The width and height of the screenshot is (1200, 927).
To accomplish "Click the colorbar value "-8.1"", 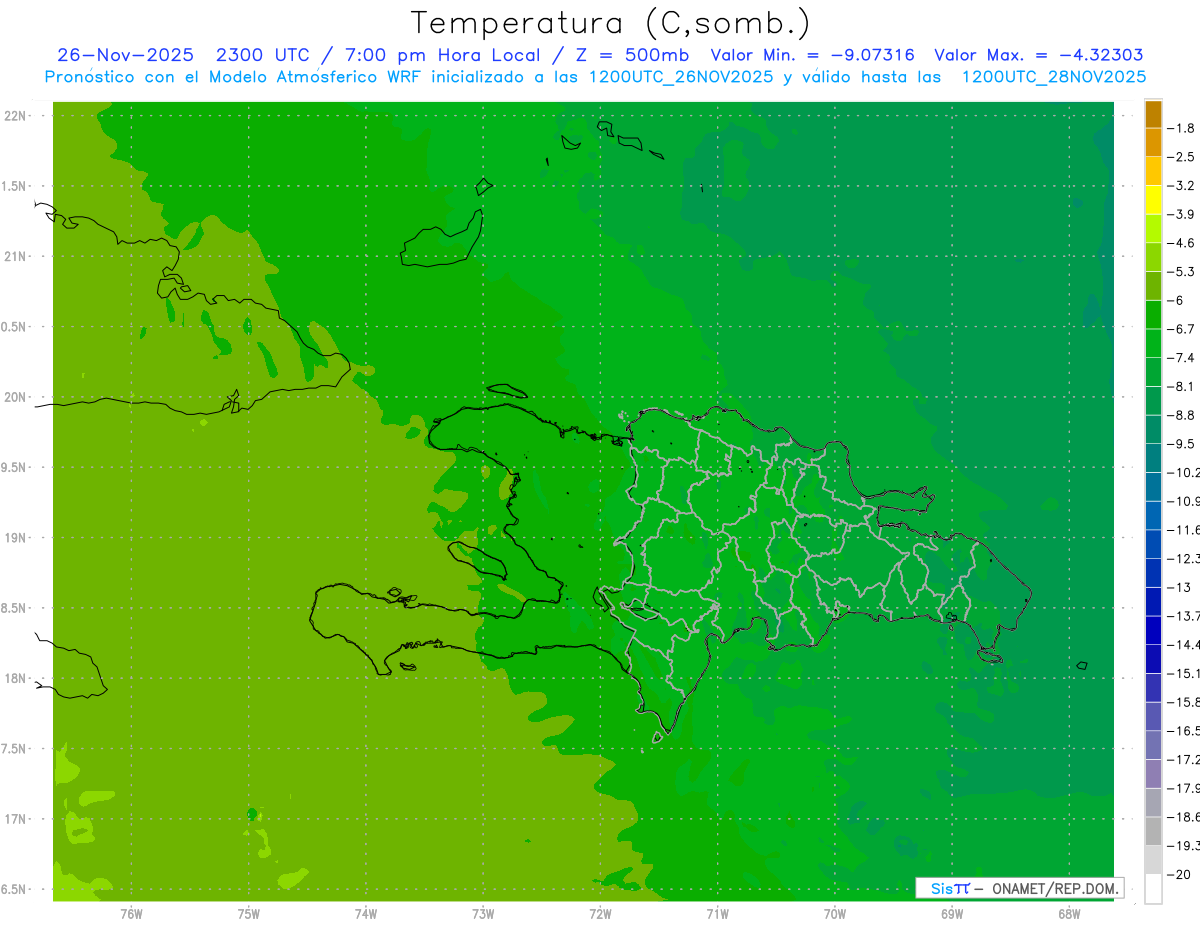I will click(1181, 386).
